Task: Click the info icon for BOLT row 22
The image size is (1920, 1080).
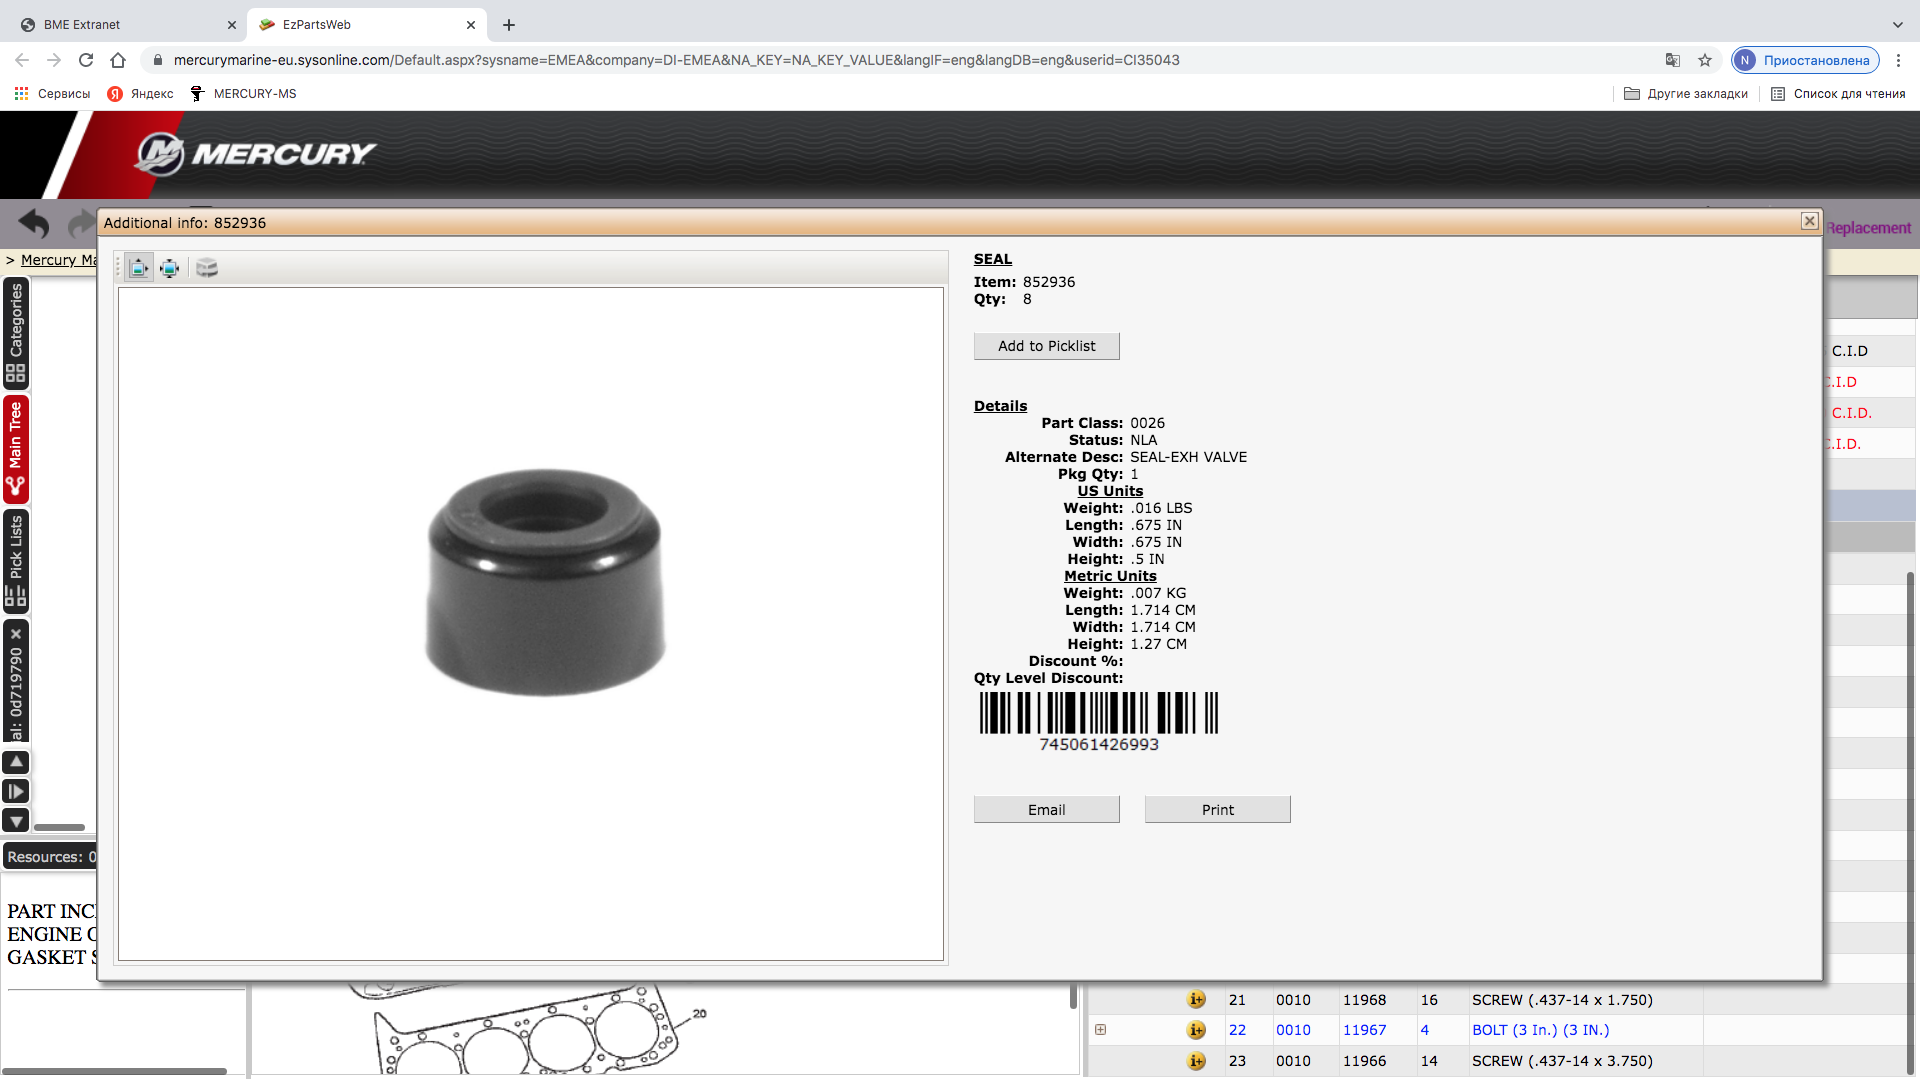Action: [x=1196, y=1030]
